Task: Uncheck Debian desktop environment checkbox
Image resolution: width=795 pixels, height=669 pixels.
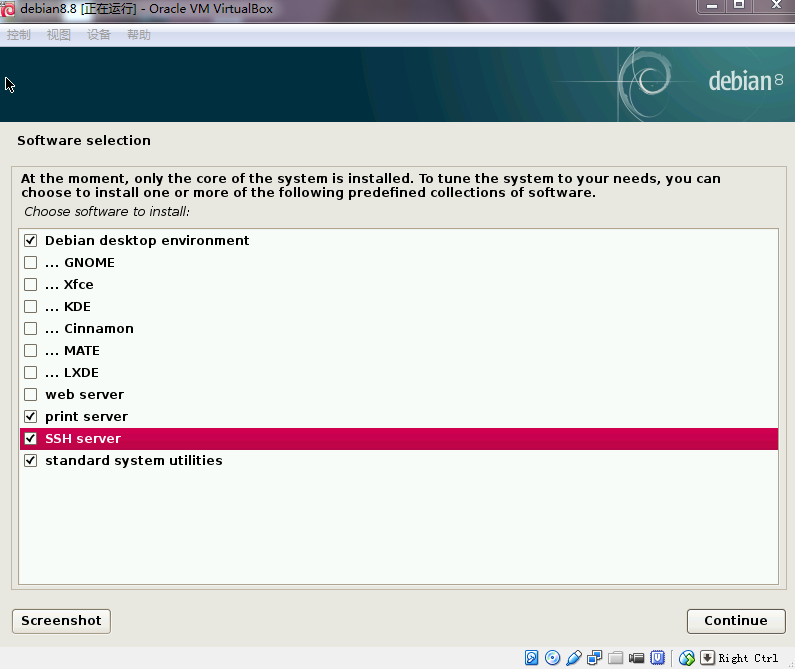Action: pos(31,241)
